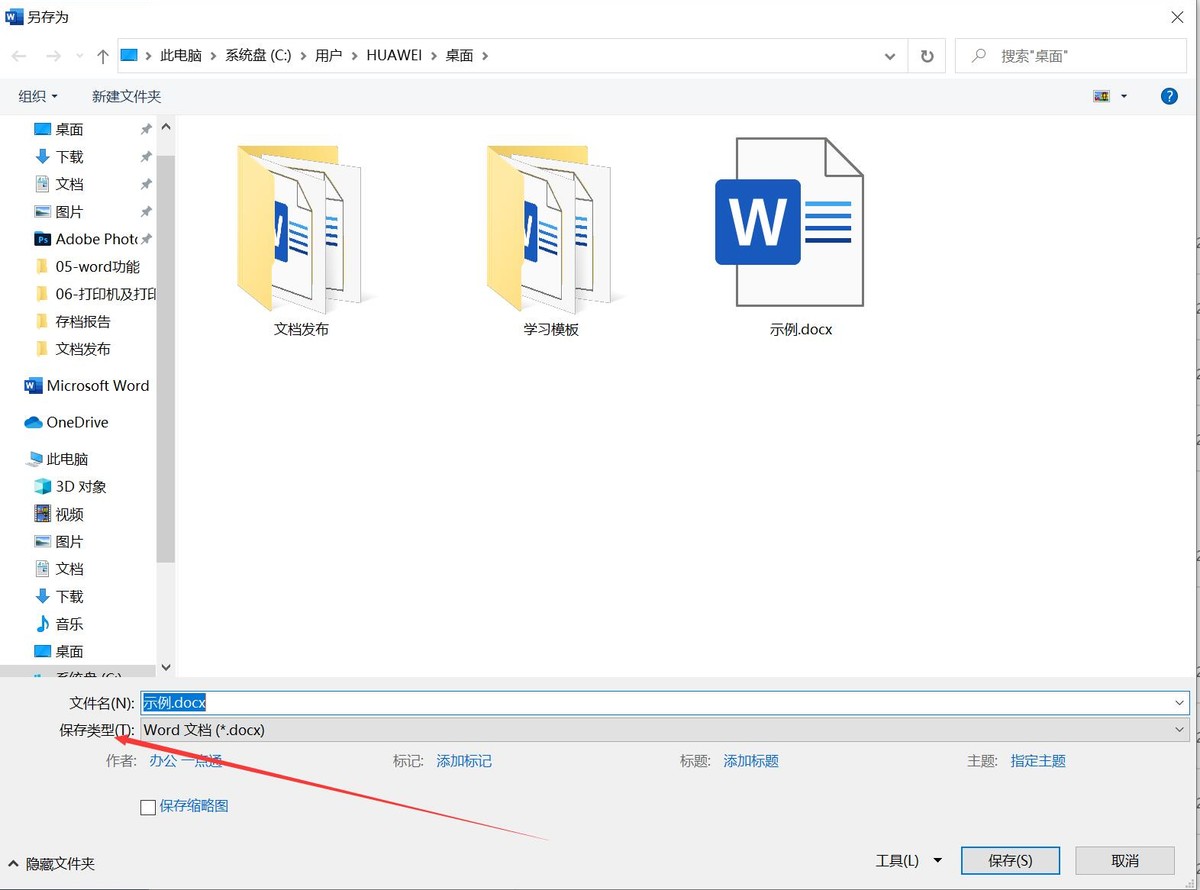This screenshot has width=1200, height=890.
Task: Click the refresh icon in the address bar
Action: click(926, 55)
